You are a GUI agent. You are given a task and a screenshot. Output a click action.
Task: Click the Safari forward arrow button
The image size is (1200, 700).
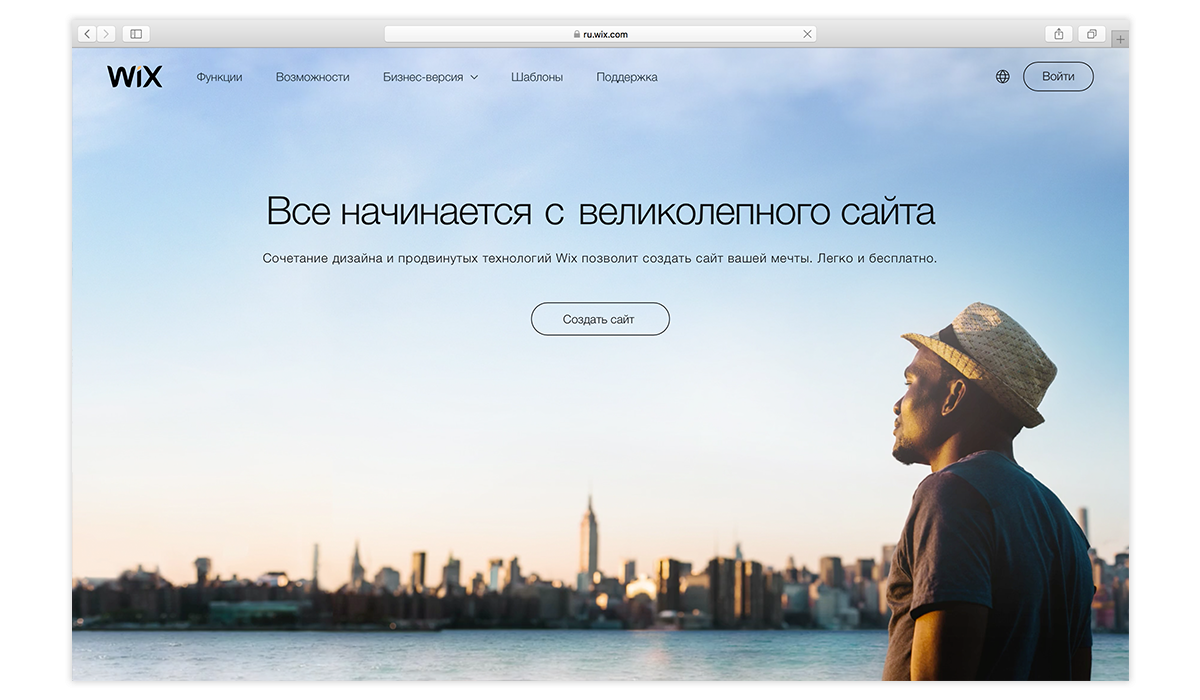106,34
